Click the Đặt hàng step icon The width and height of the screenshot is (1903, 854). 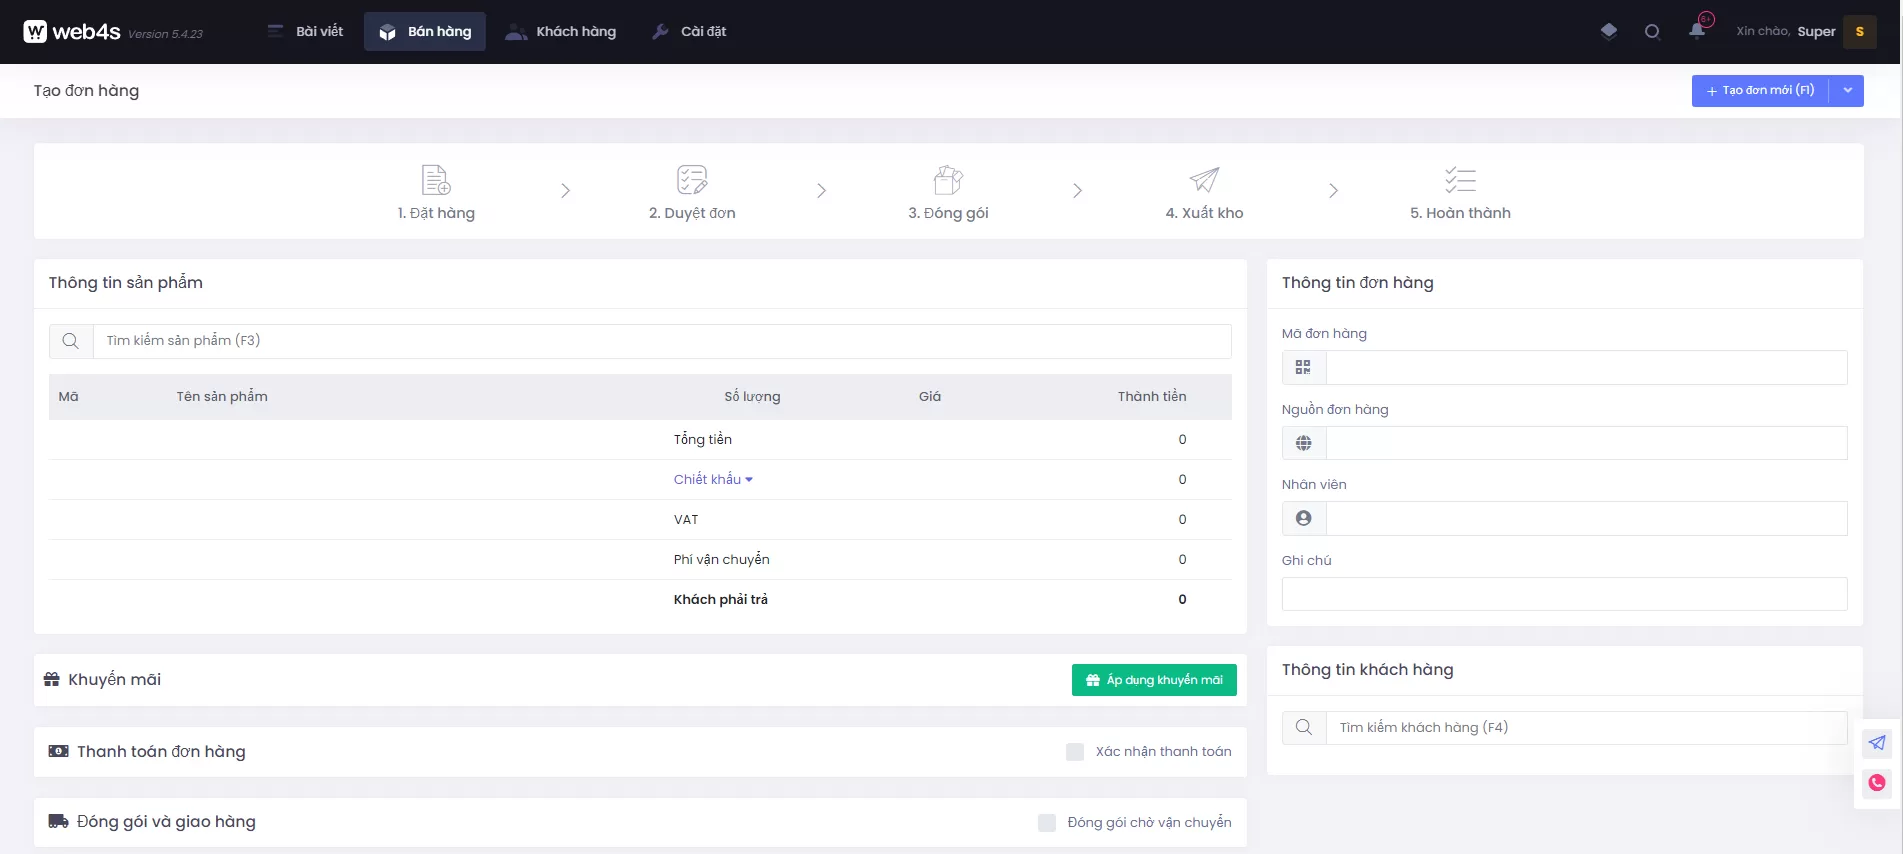(x=436, y=180)
